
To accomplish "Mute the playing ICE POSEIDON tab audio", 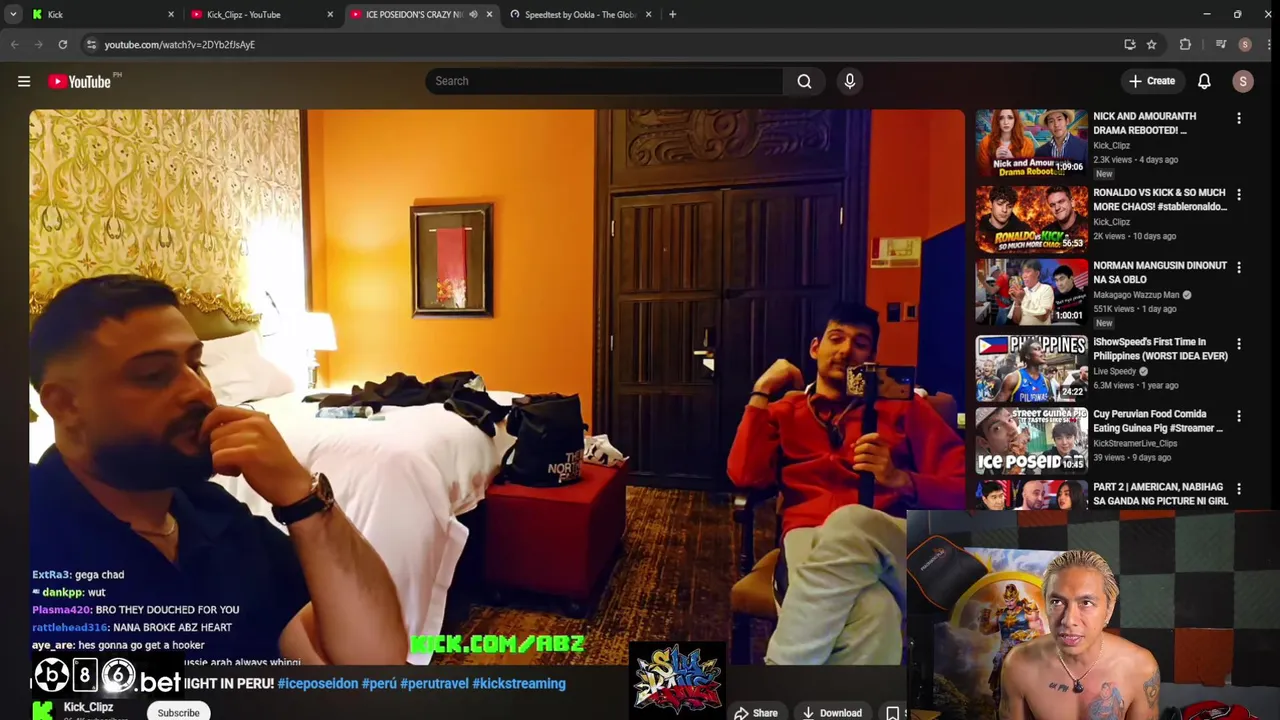I will pos(473,14).
